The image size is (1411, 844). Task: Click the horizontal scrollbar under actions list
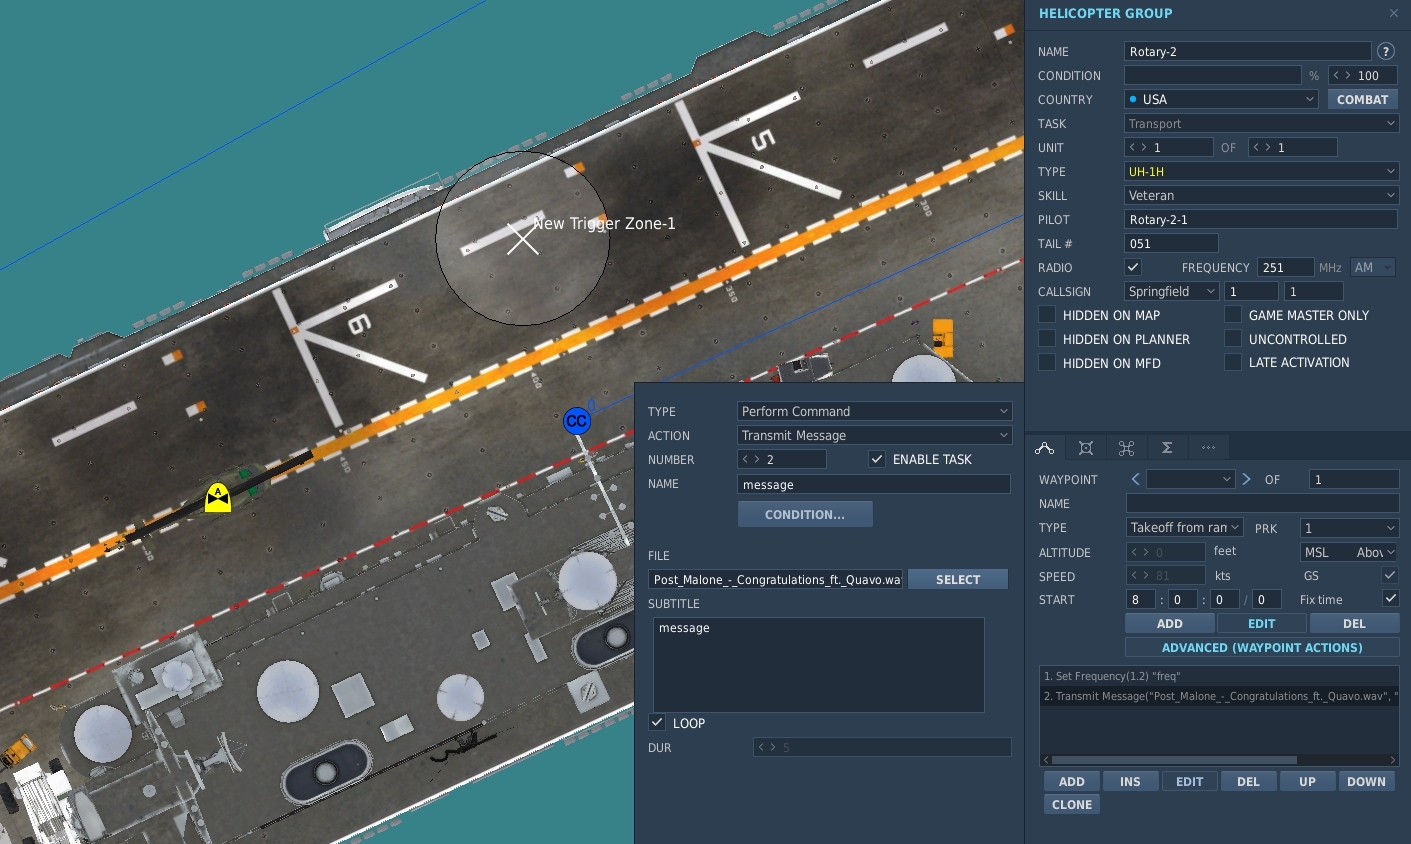(1173, 760)
